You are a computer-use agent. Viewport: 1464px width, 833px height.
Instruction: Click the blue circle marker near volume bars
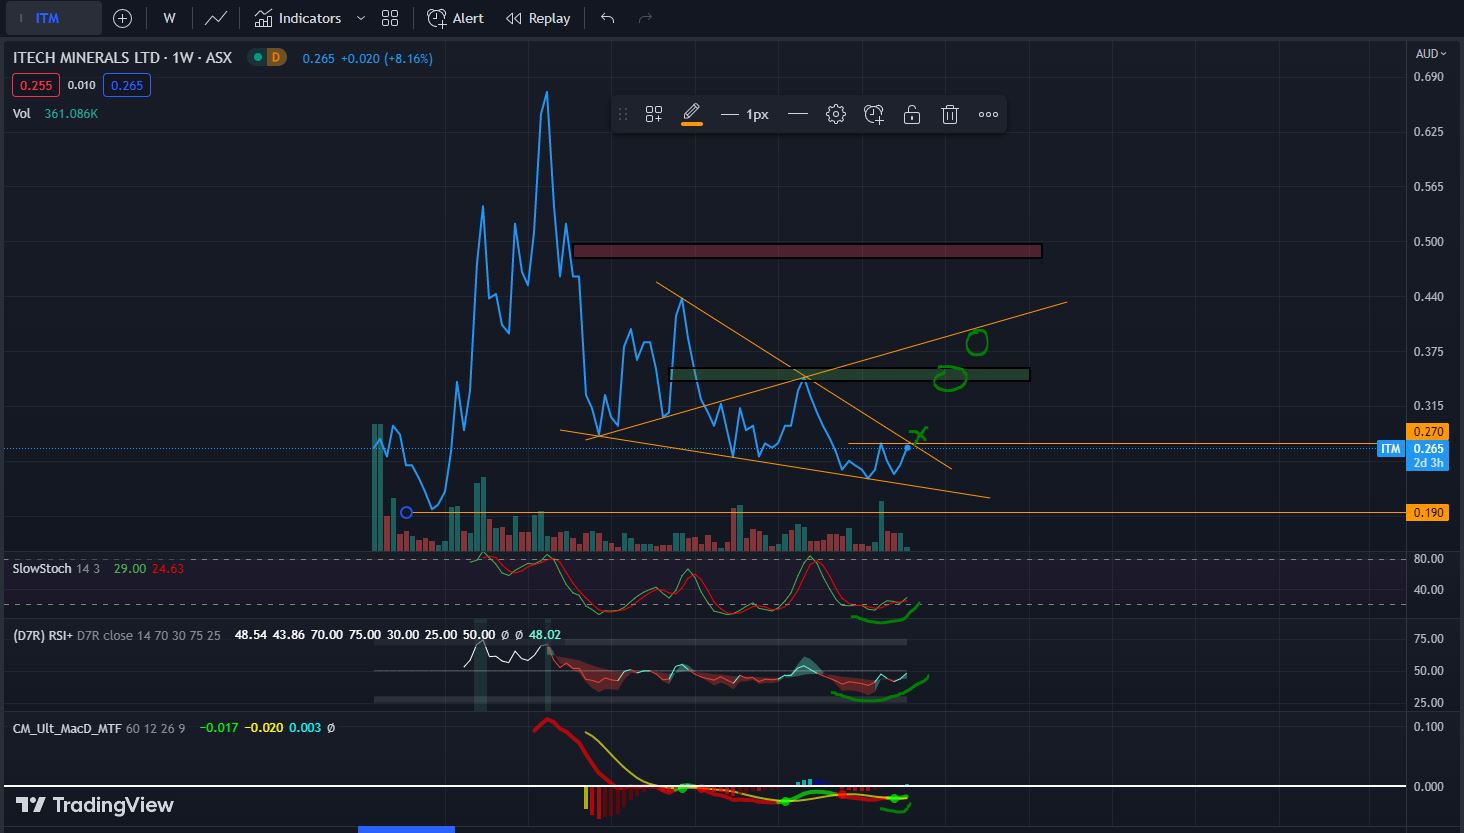click(x=406, y=513)
